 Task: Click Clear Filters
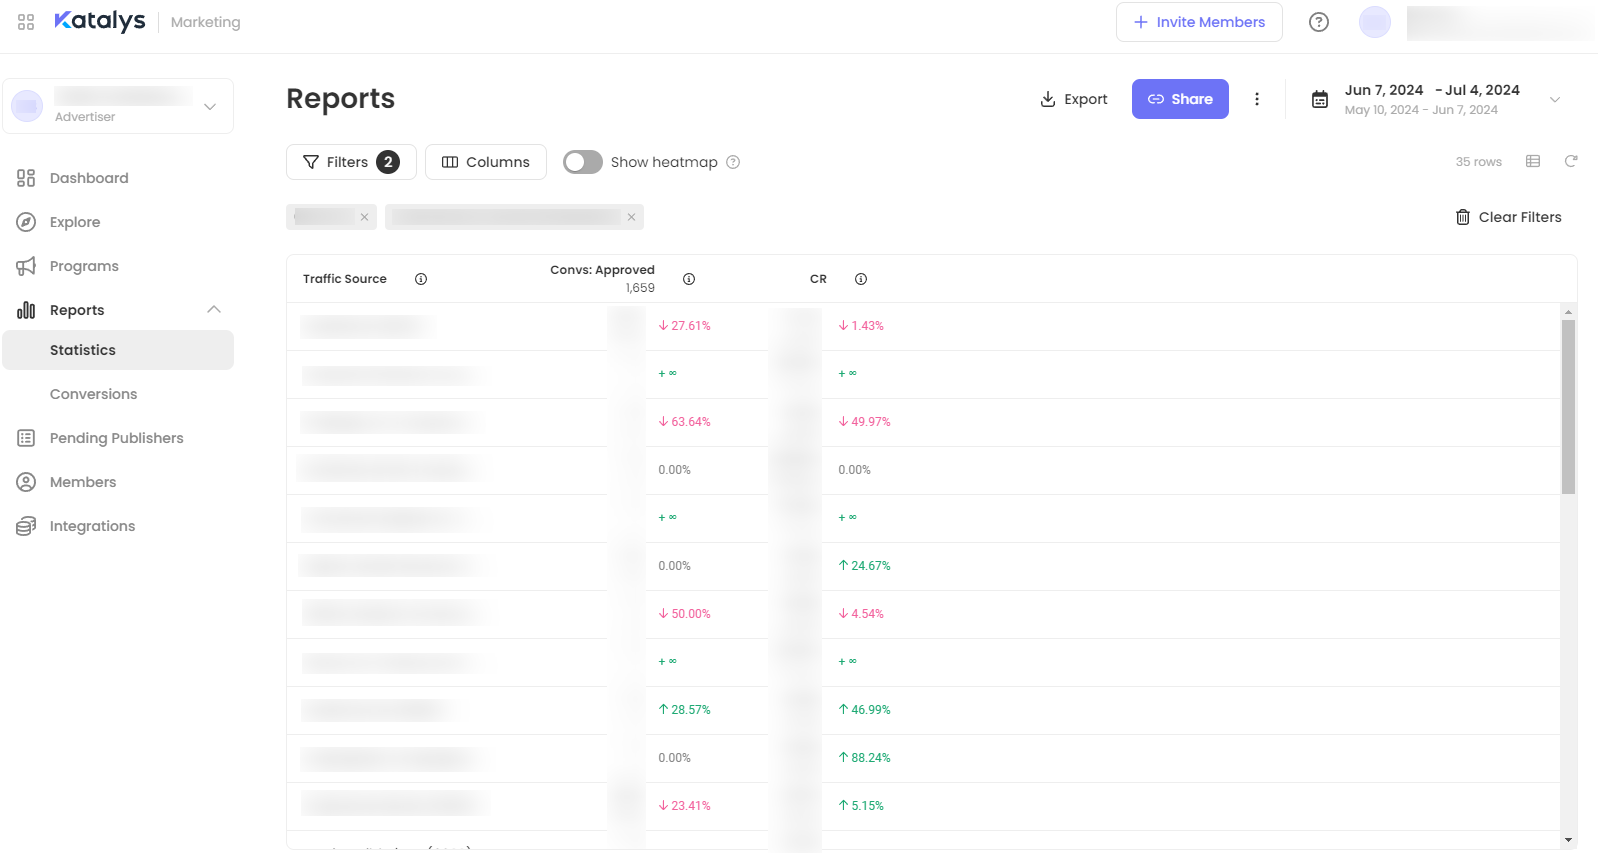tap(1508, 217)
